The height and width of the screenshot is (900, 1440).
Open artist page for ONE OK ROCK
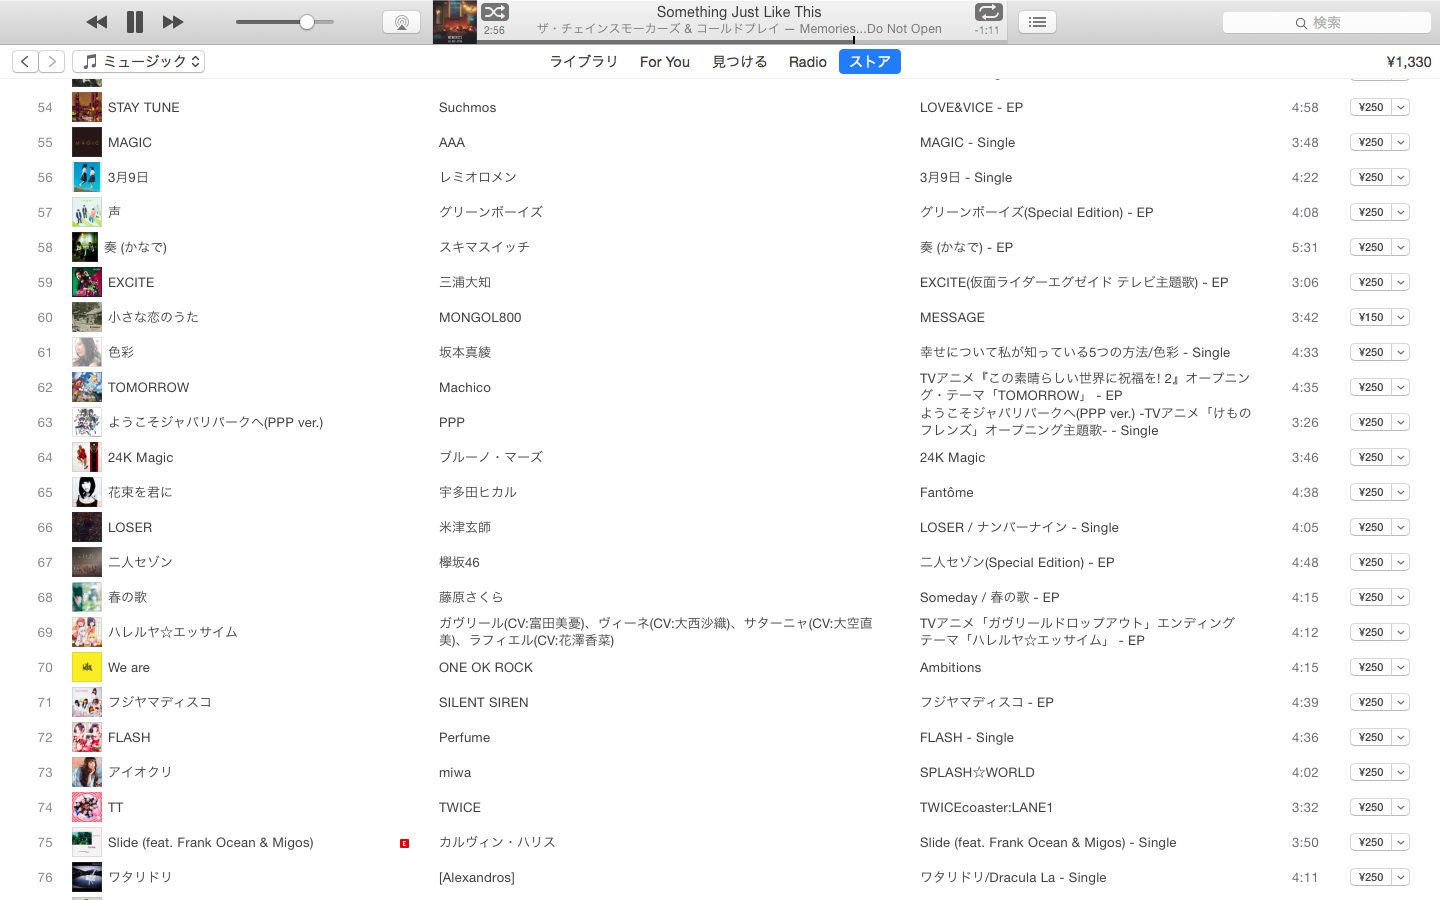485,667
